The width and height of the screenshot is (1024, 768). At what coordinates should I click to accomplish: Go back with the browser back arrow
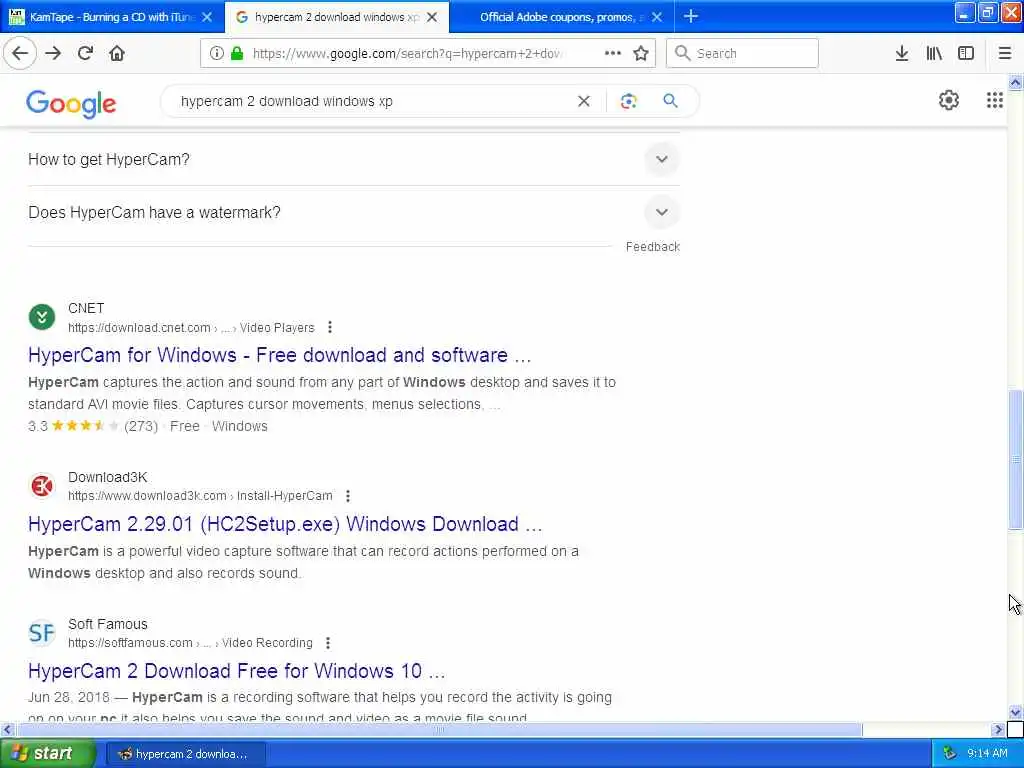(x=20, y=53)
